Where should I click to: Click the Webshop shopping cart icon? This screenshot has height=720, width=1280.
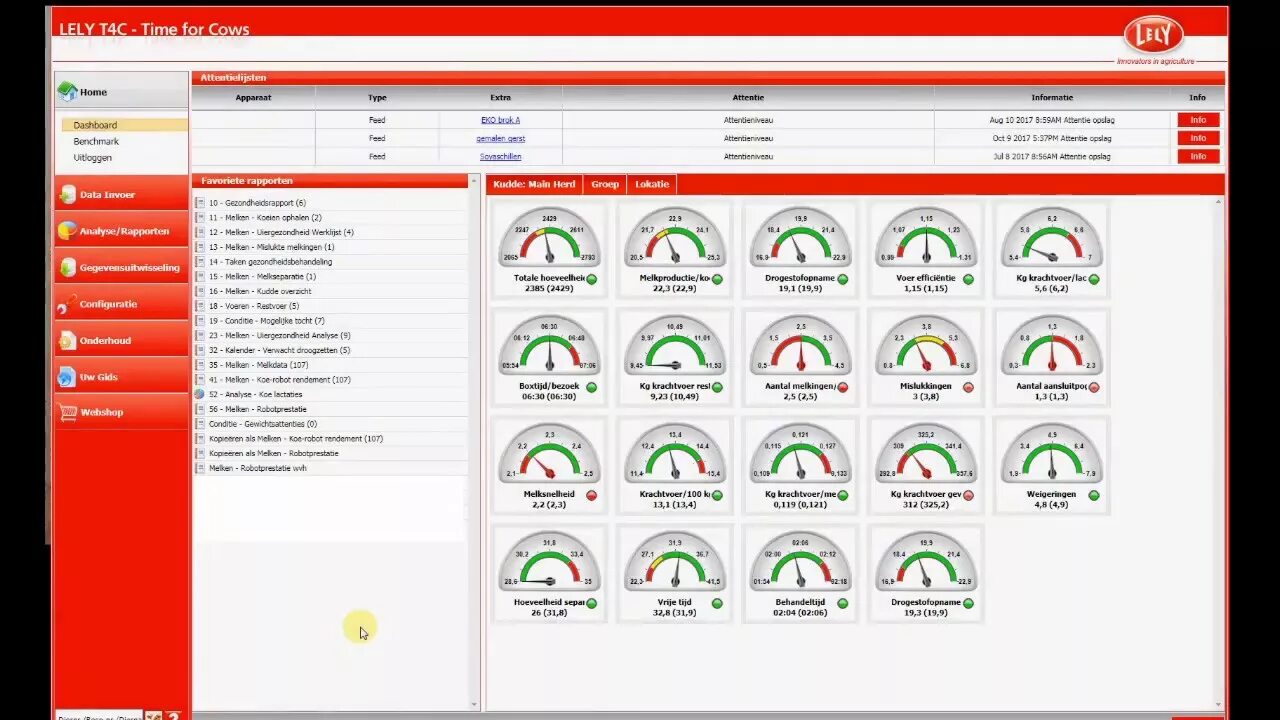67,412
